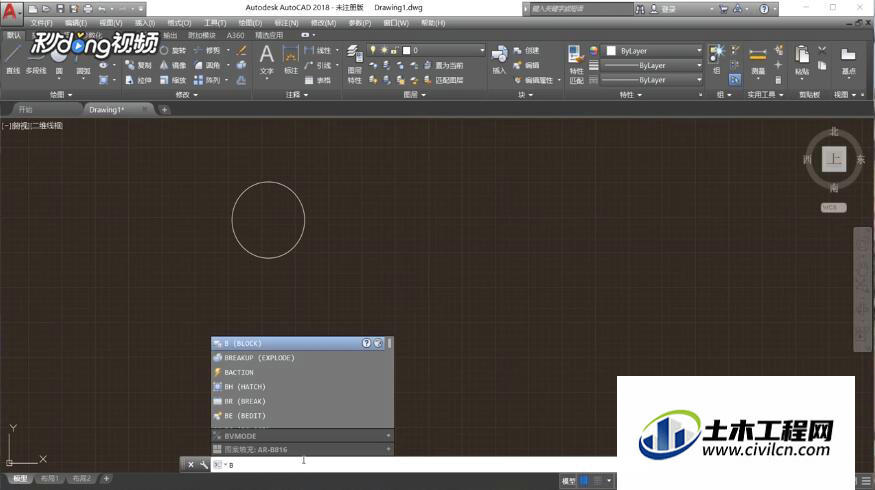Toggle grid display in status bar
Viewport: 875px width, 490px height.
coord(584,481)
